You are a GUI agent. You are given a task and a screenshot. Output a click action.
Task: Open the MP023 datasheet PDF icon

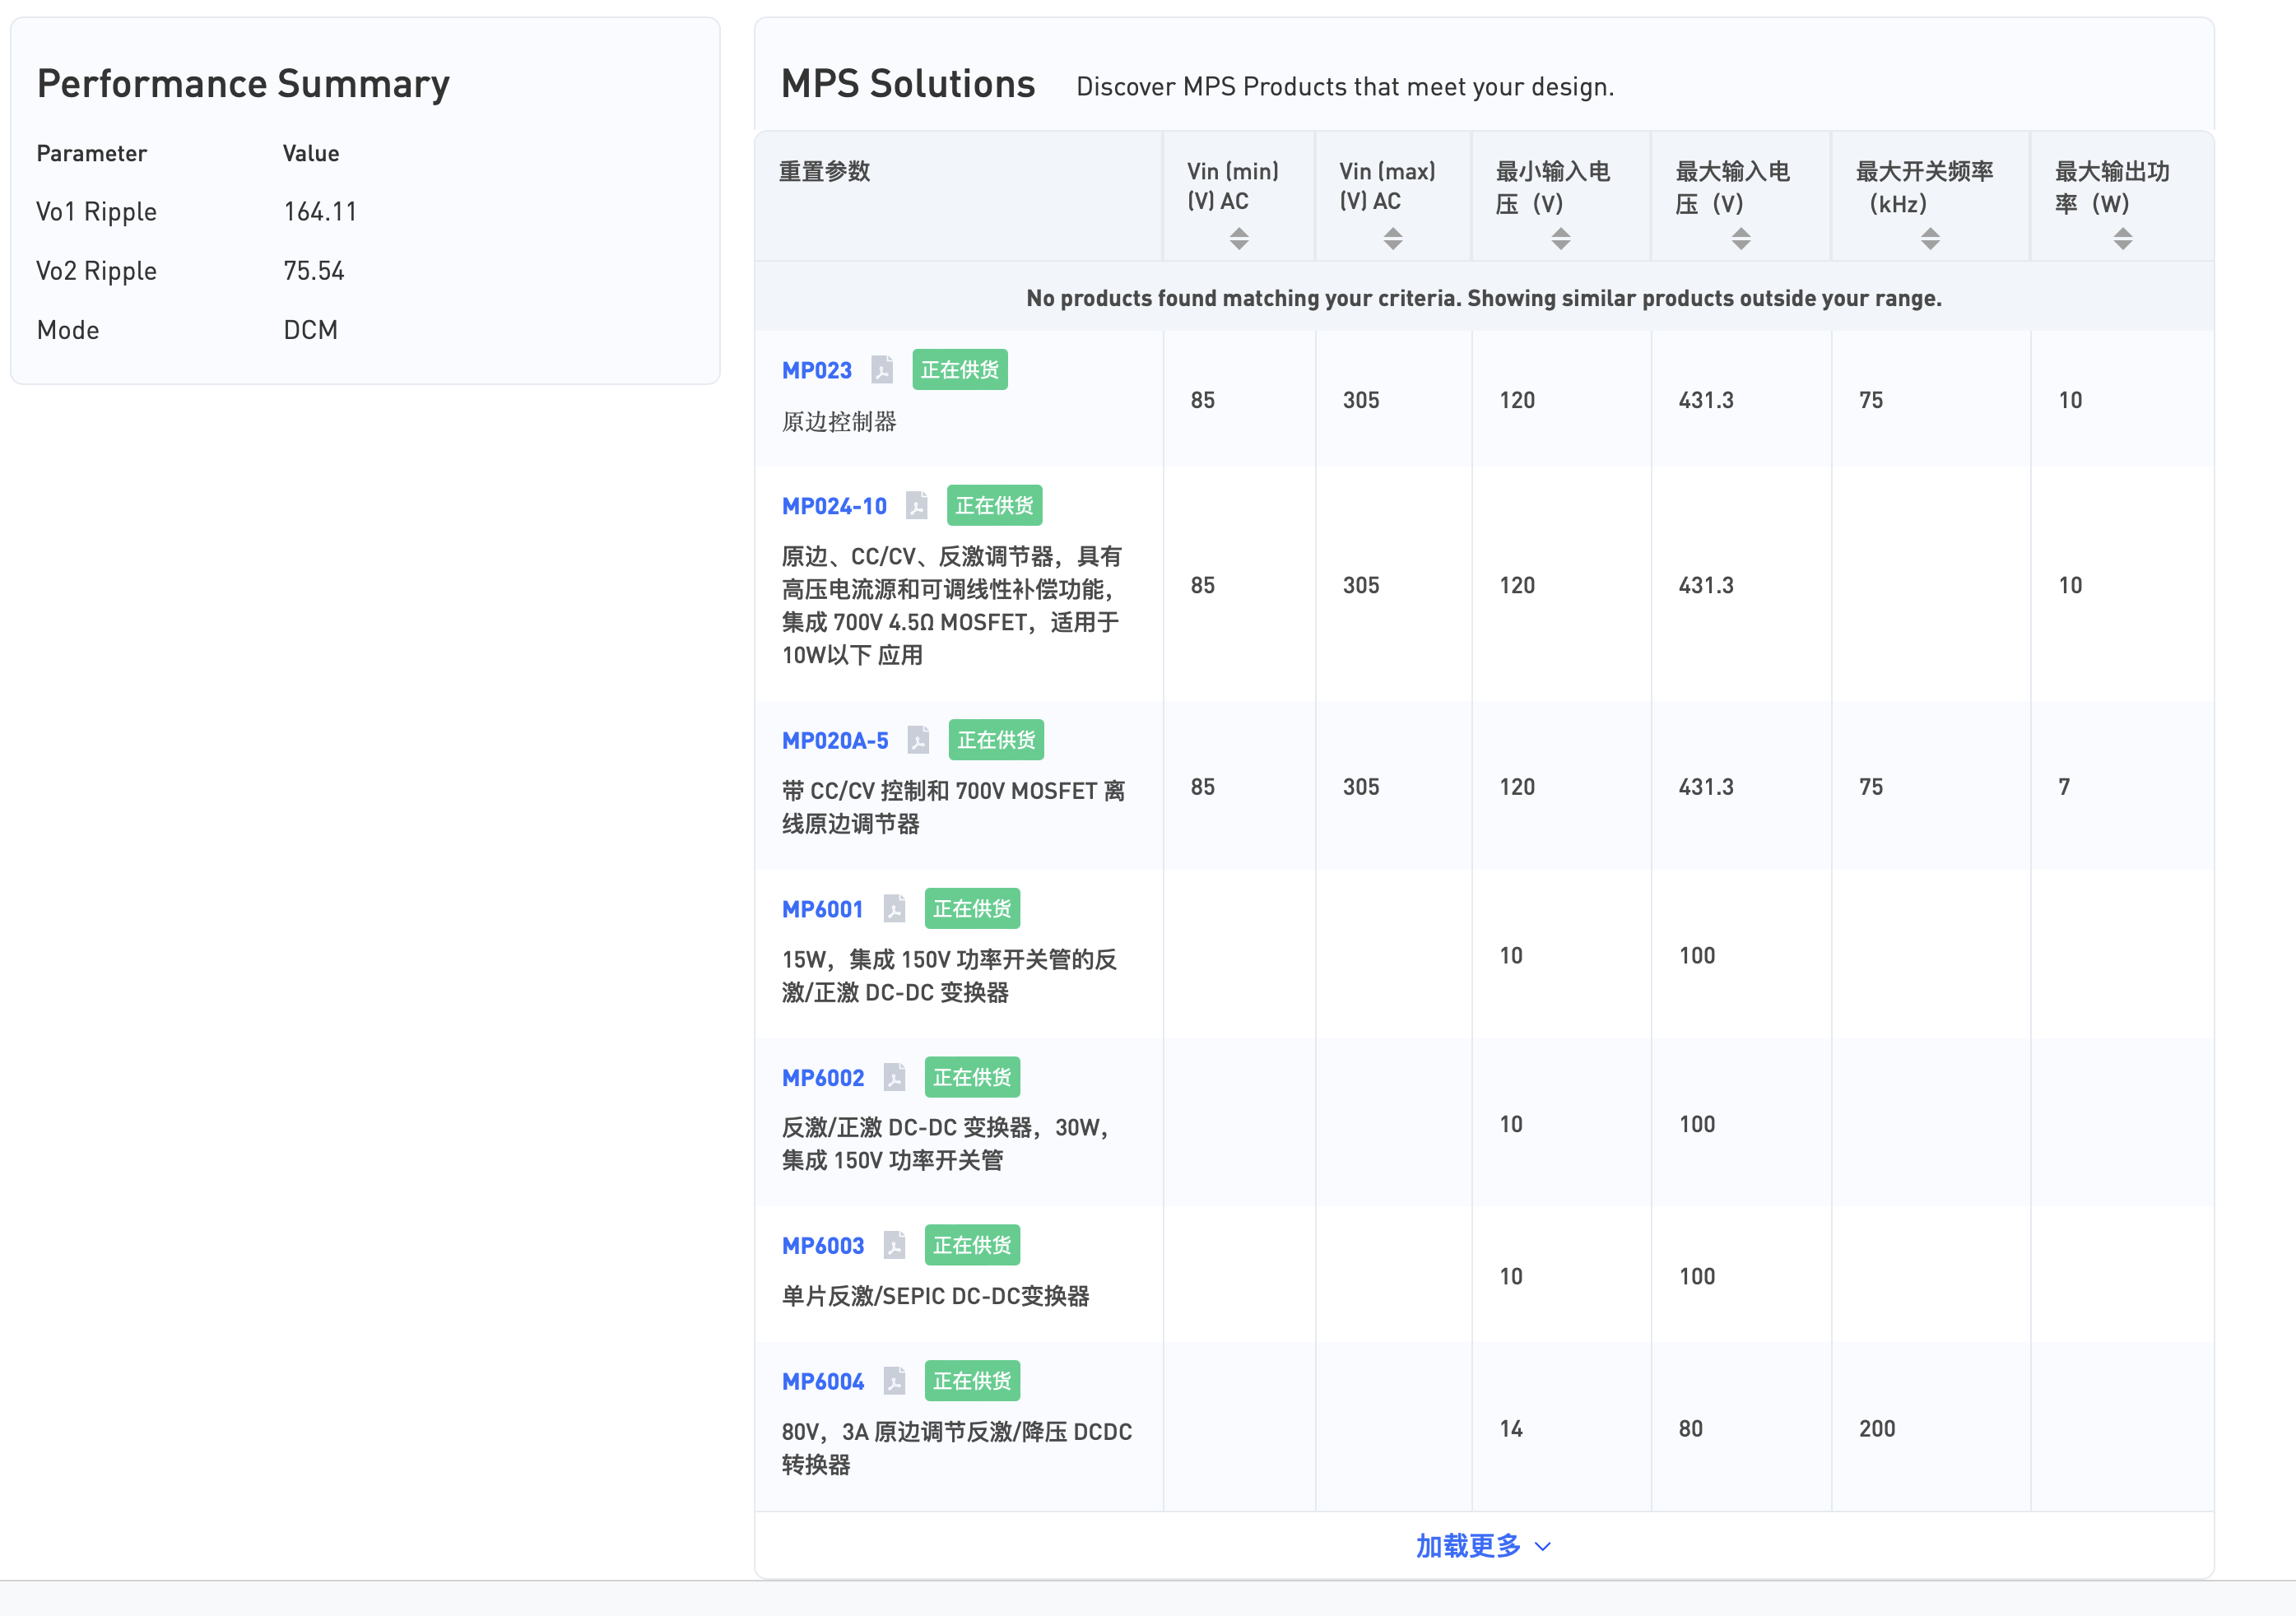881,370
